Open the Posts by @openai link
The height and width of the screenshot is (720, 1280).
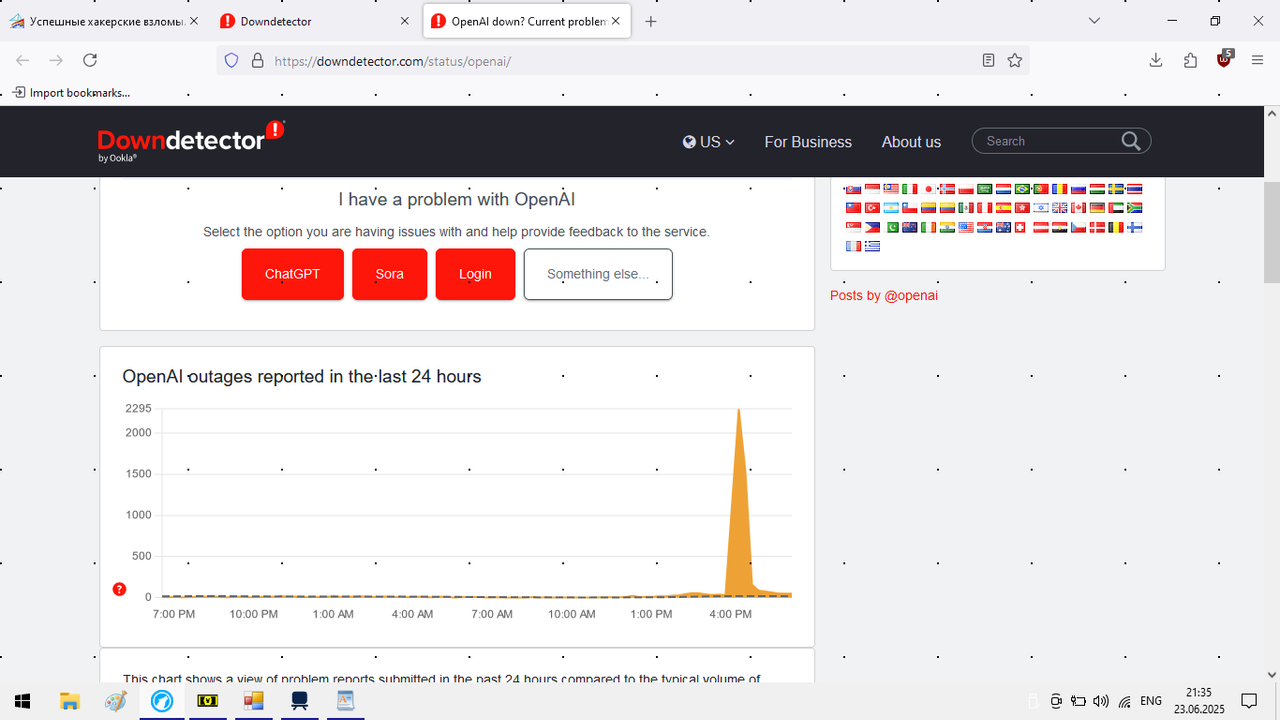(x=884, y=295)
